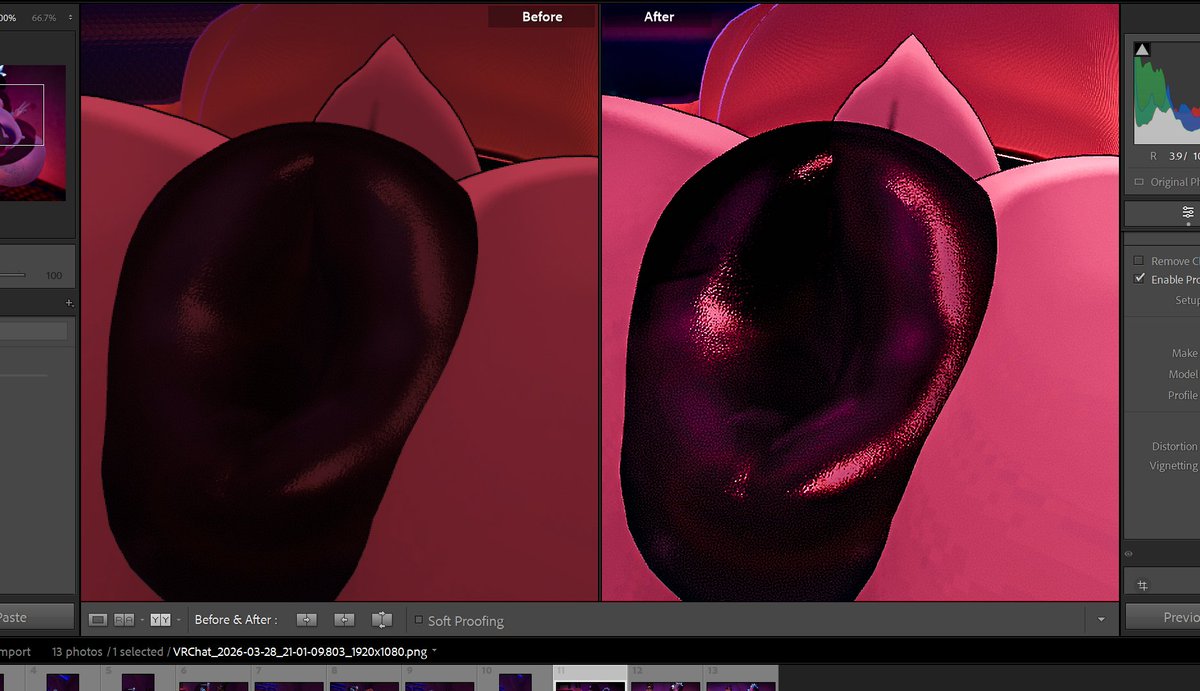Click the 'Before & After :' toolbar label

pyautogui.click(x=236, y=620)
